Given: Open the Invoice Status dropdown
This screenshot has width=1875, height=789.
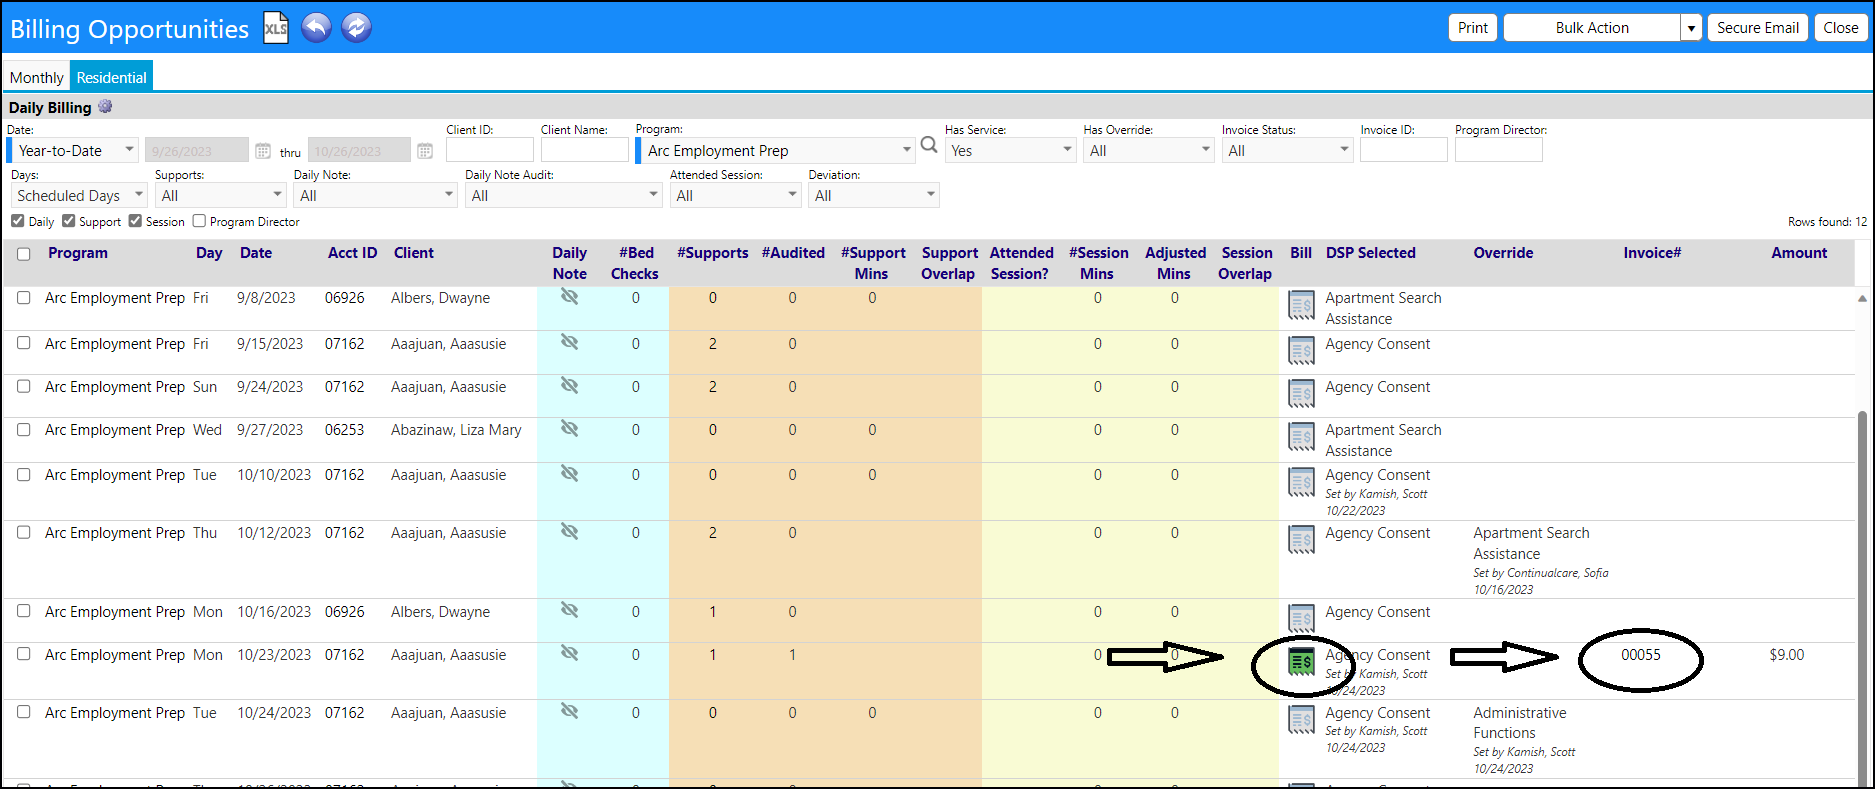Looking at the screenshot, I should 1287,150.
